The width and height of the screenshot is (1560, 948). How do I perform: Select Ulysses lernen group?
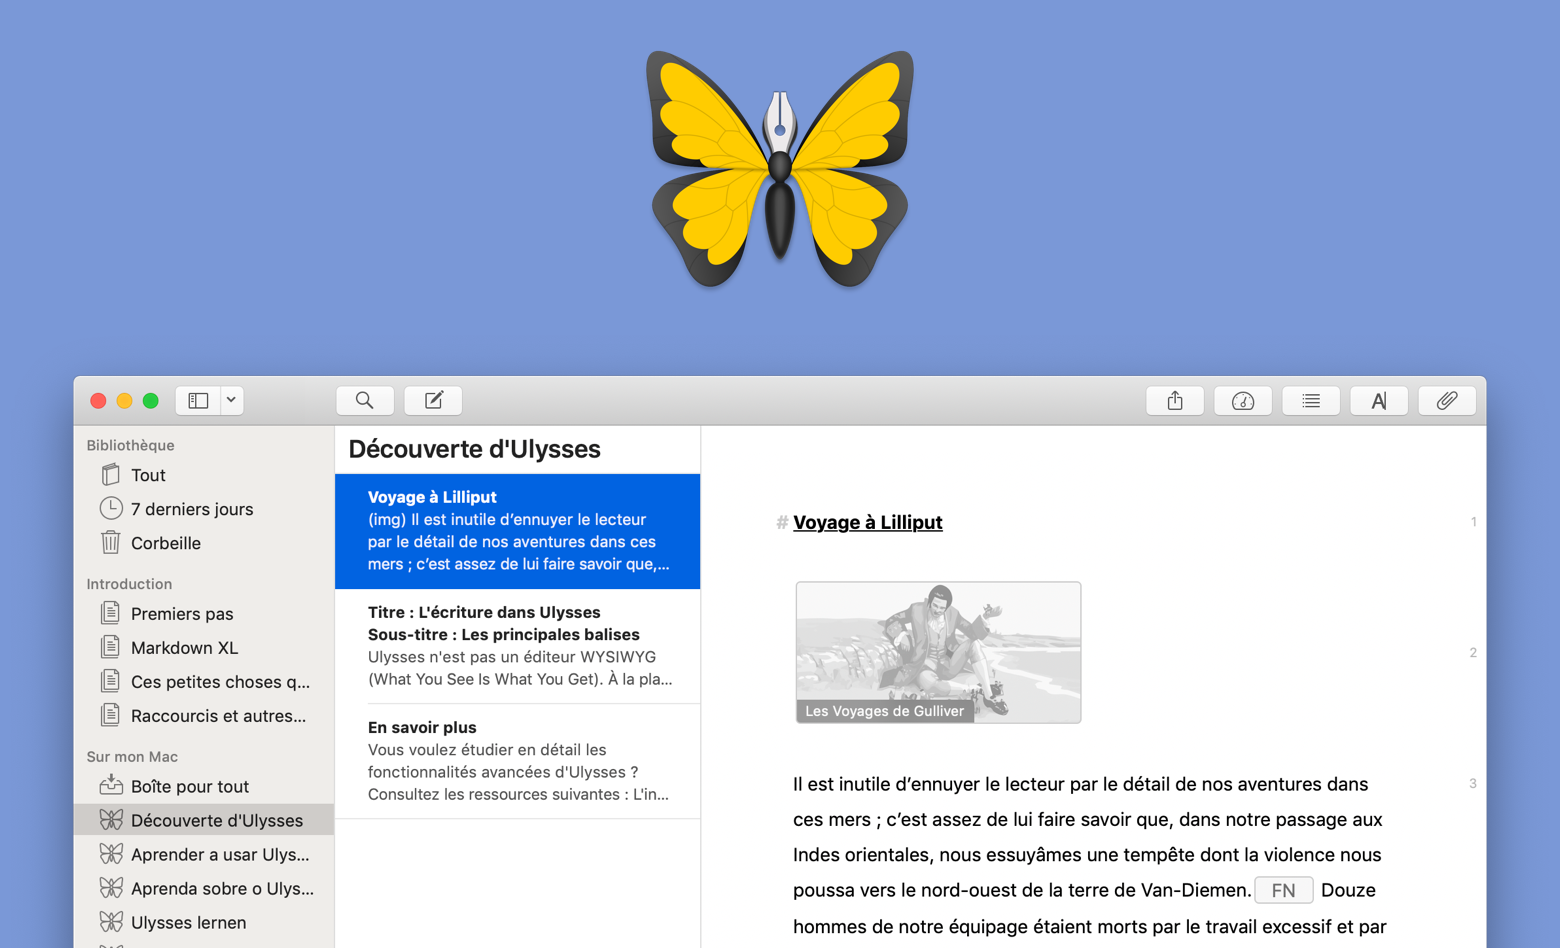coord(204,923)
